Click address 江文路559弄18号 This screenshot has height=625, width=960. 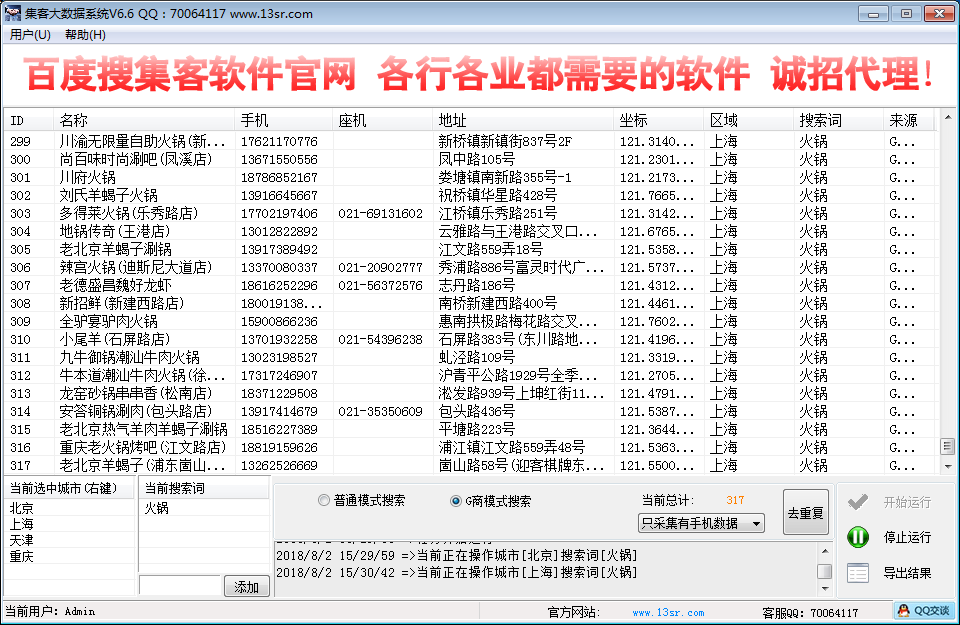tap(490, 250)
